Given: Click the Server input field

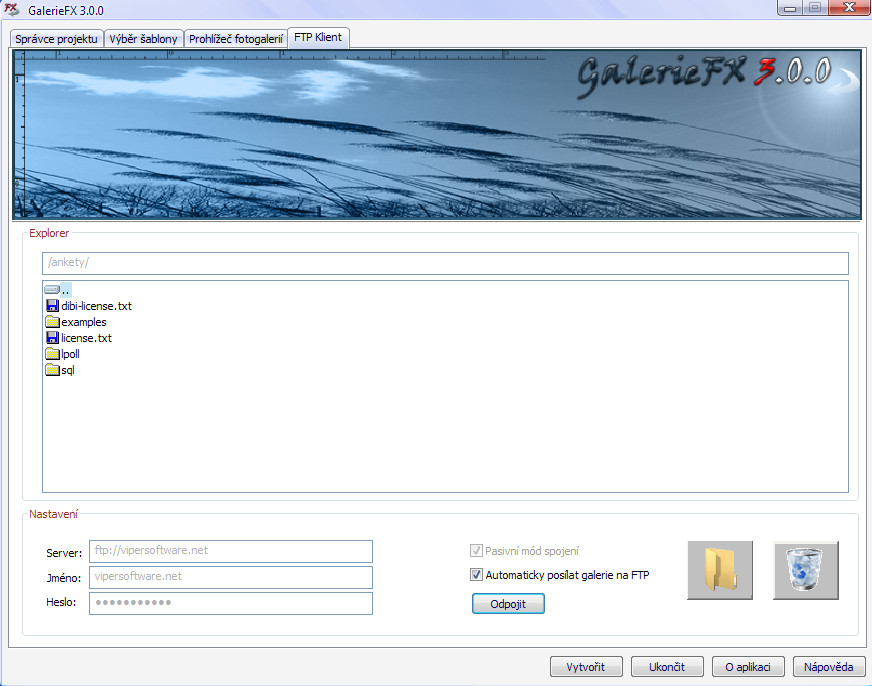Looking at the screenshot, I should point(231,551).
